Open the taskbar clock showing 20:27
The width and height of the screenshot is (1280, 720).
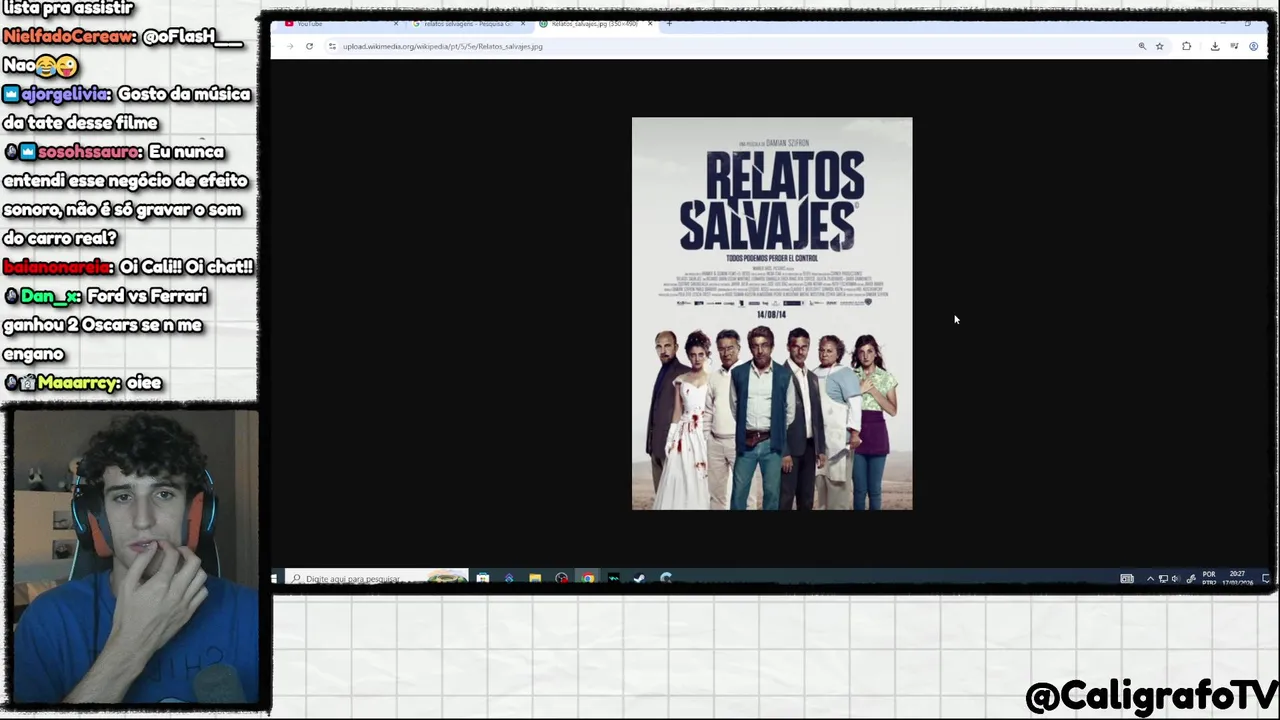point(1238,578)
